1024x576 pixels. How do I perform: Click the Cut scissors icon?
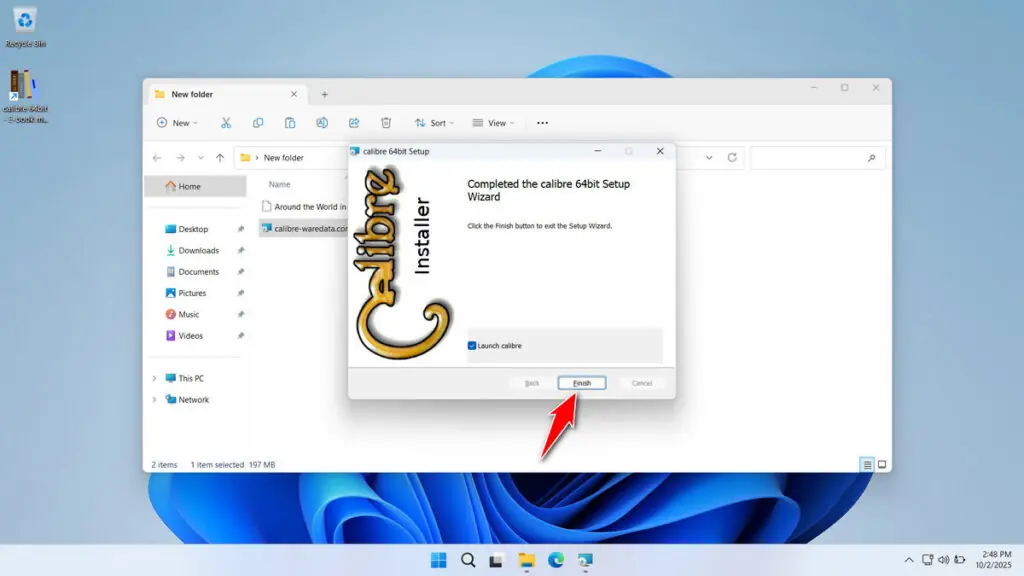pos(226,123)
